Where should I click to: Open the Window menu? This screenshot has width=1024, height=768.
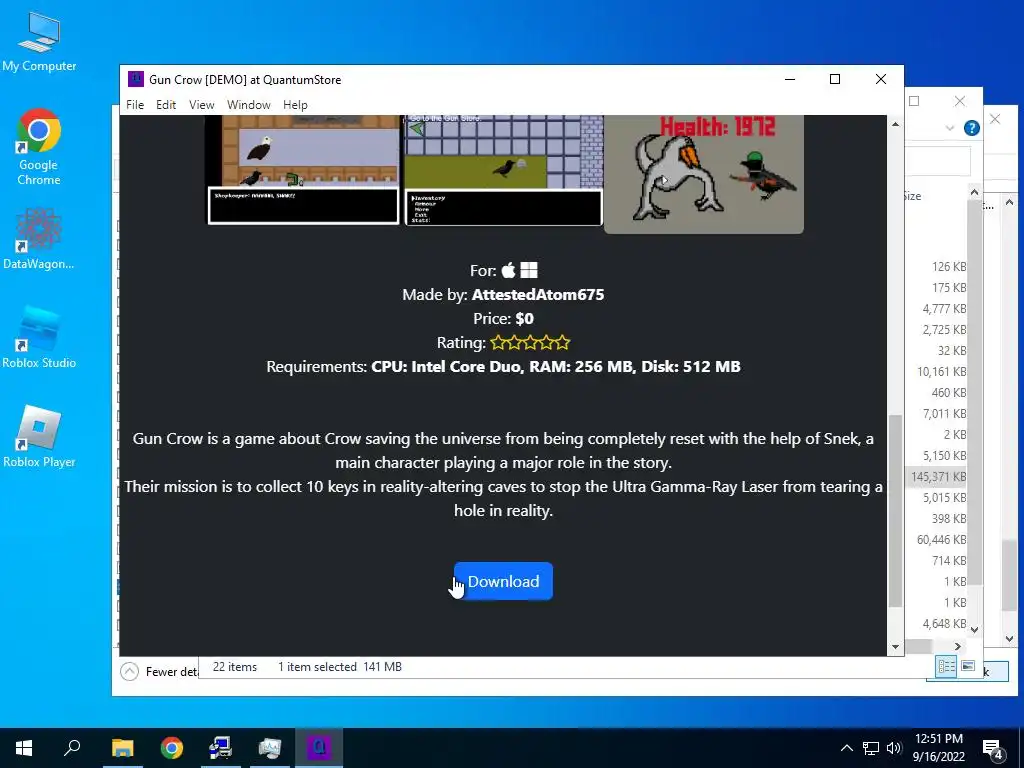[x=249, y=104]
